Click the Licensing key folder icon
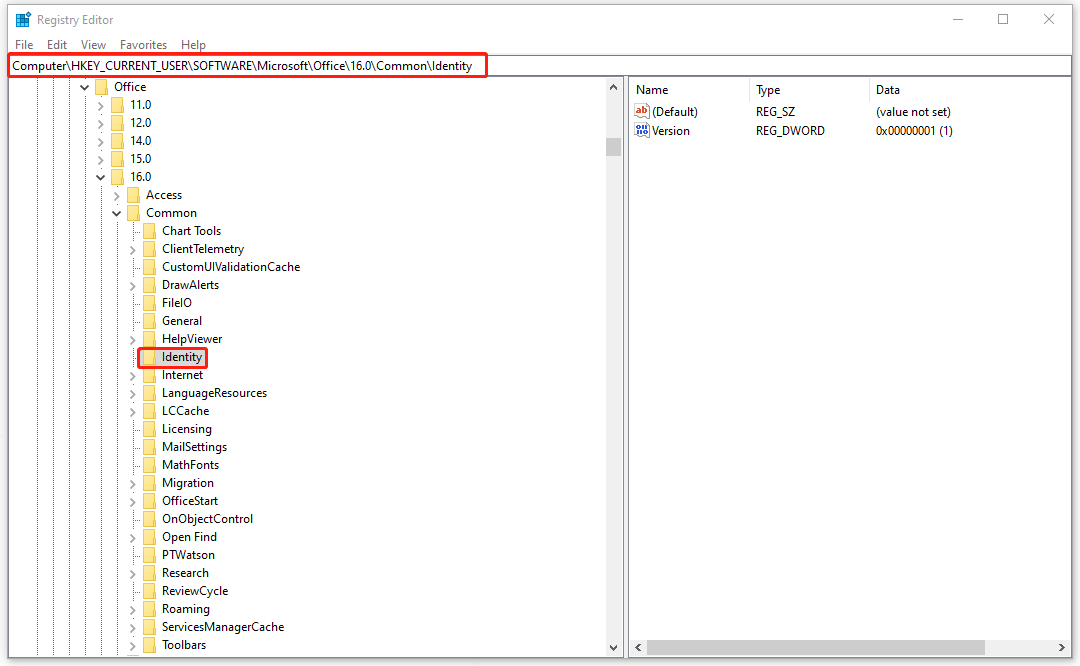This screenshot has height=666, width=1080. [147, 429]
